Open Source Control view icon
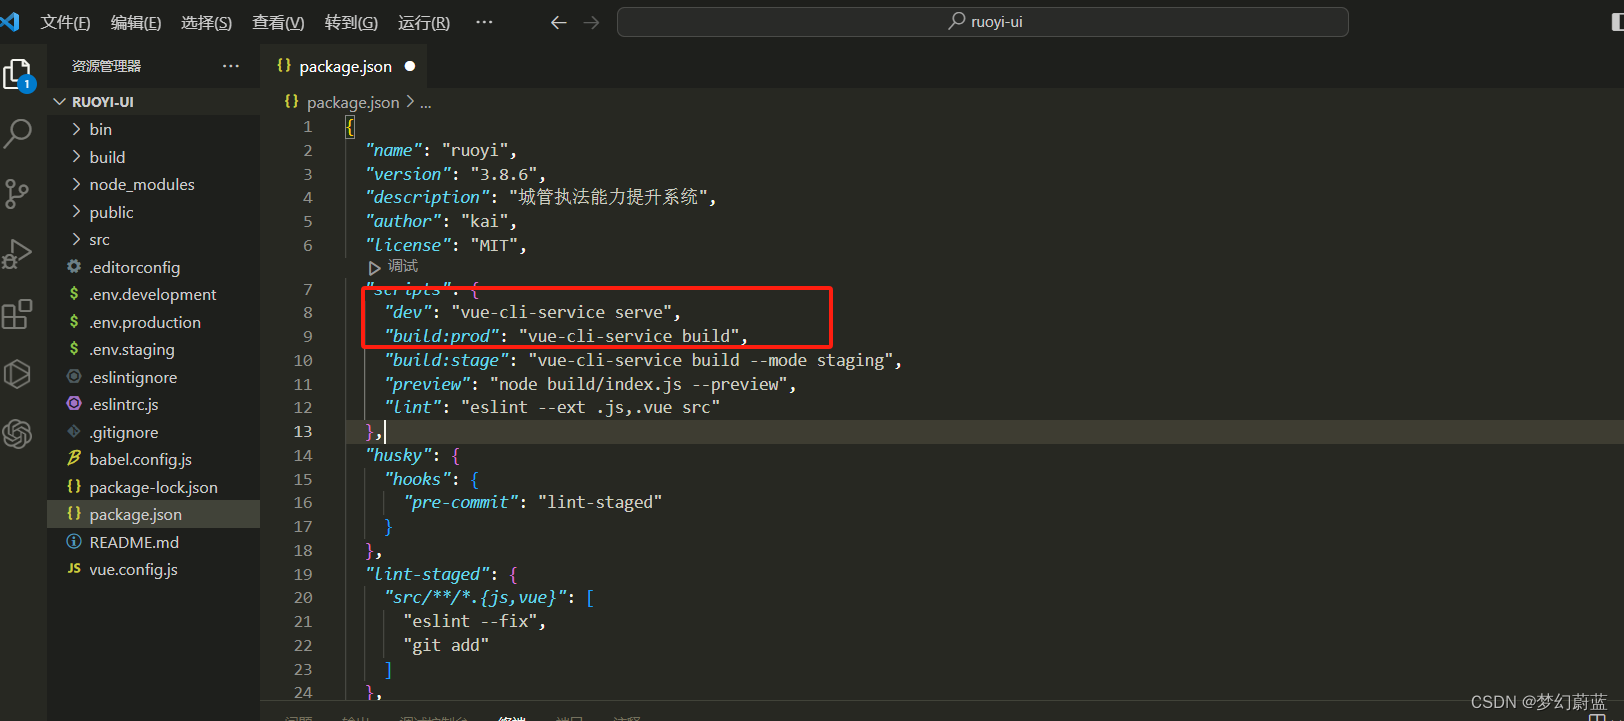This screenshot has height=721, width=1624. [x=18, y=194]
